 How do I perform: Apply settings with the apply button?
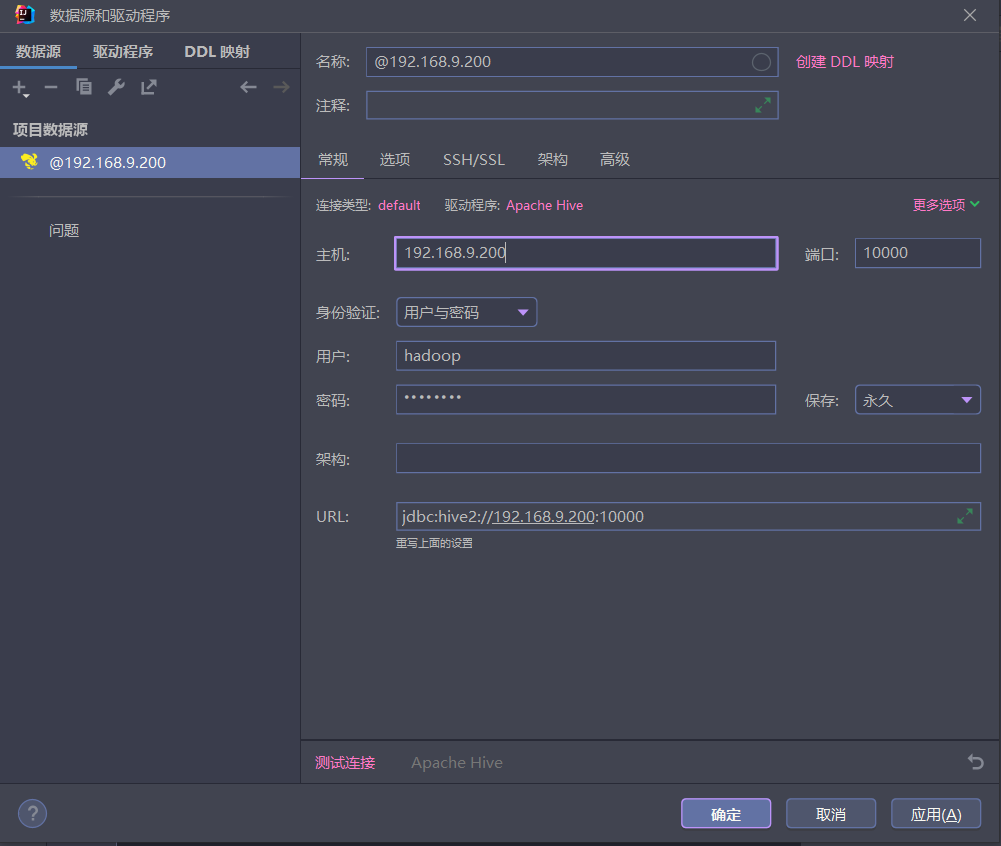coord(936,814)
